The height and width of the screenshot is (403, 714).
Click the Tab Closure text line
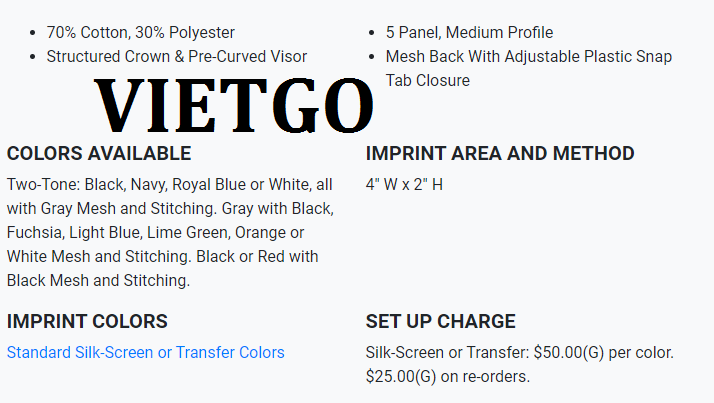pyautogui.click(x=428, y=81)
